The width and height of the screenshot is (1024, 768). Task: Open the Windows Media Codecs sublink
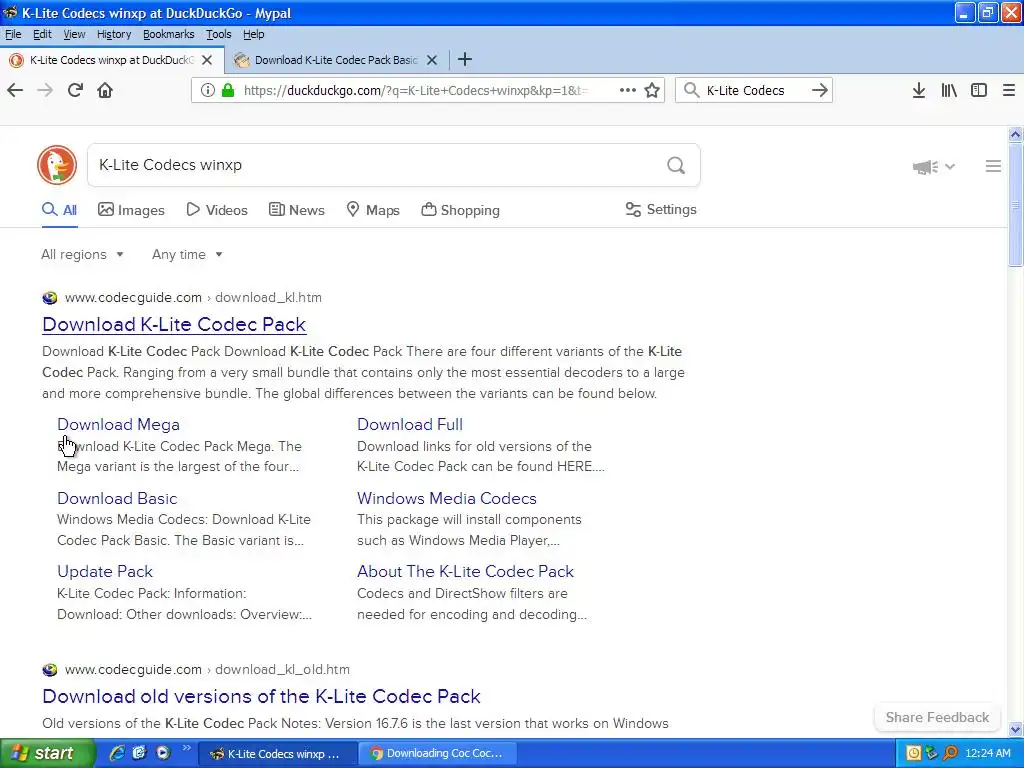[x=447, y=498]
